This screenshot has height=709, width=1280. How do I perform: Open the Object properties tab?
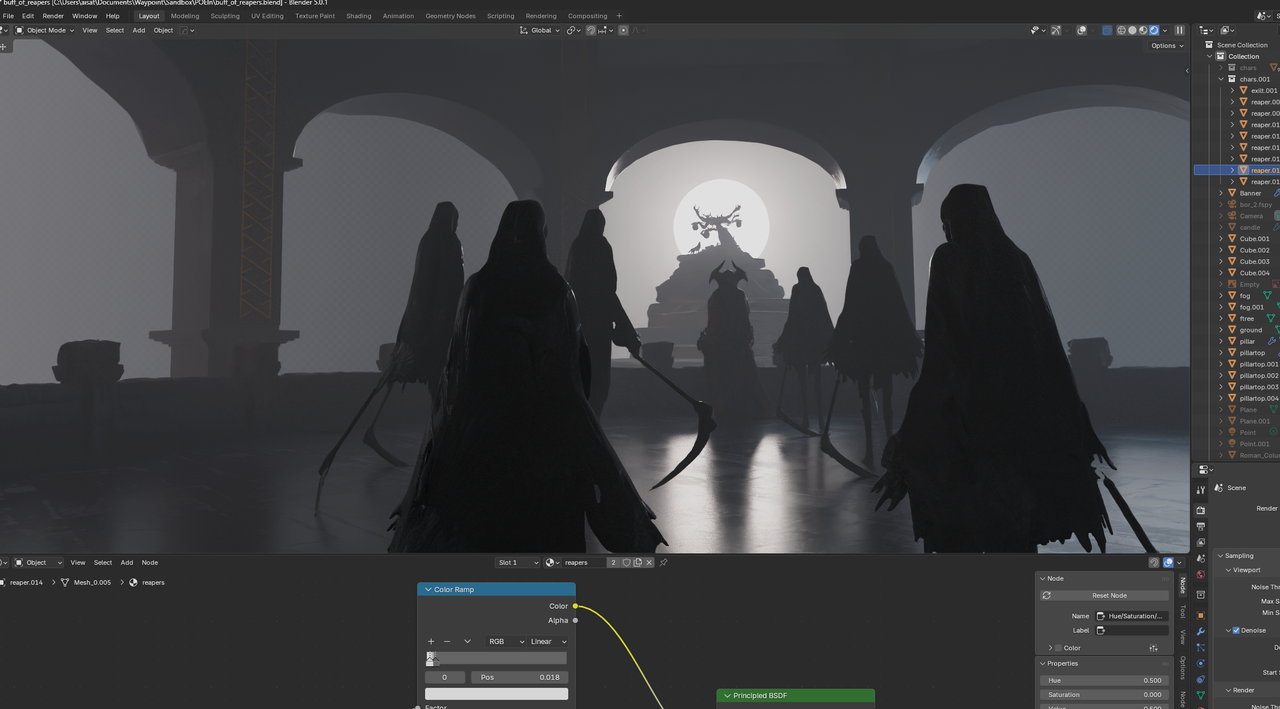pyautogui.click(x=1201, y=615)
